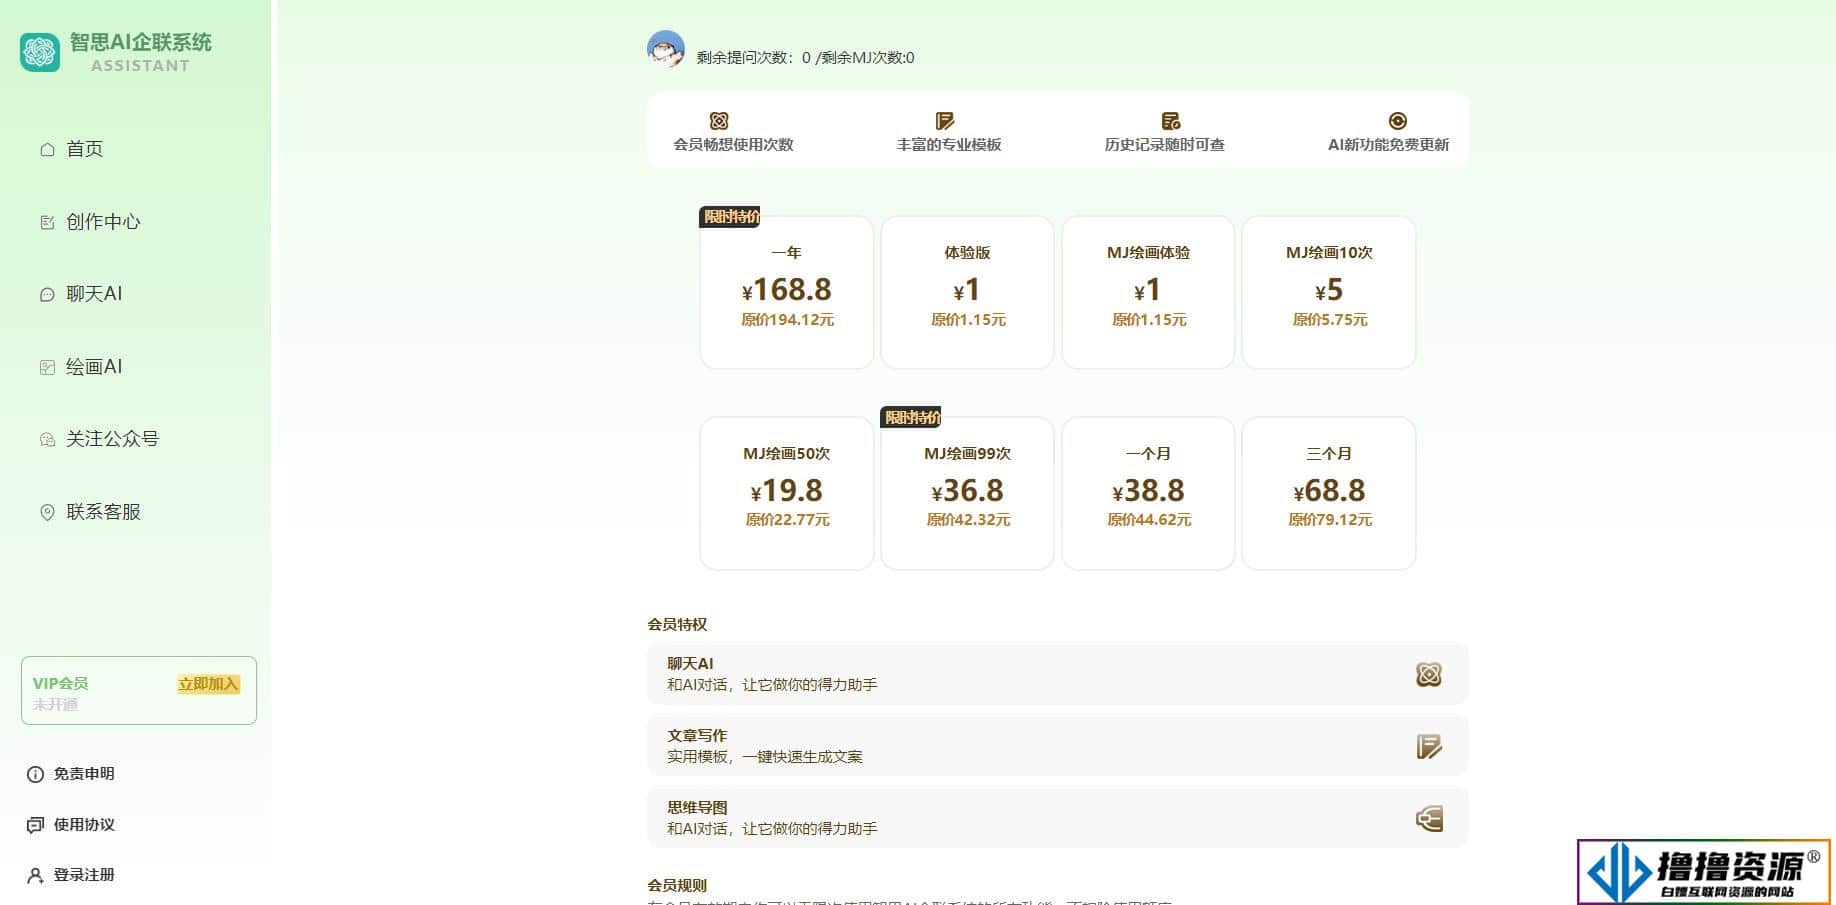Click the info icon beside 免责申明
1836x905 pixels.
coord(35,774)
